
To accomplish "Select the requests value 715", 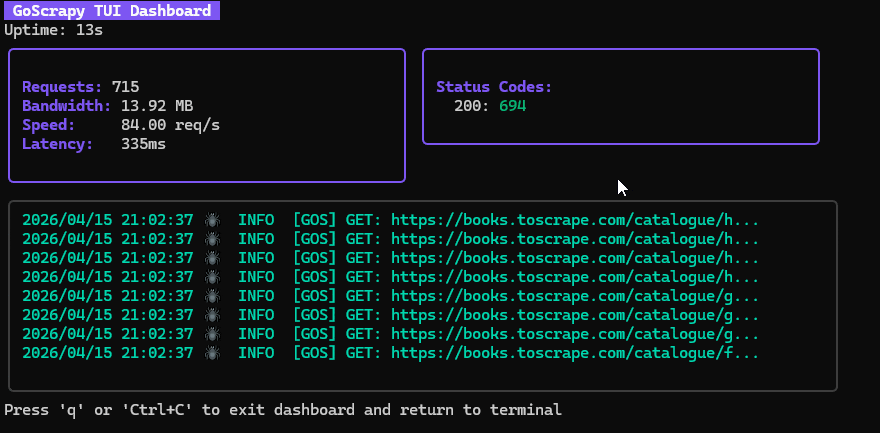I will pyautogui.click(x=125, y=87).
